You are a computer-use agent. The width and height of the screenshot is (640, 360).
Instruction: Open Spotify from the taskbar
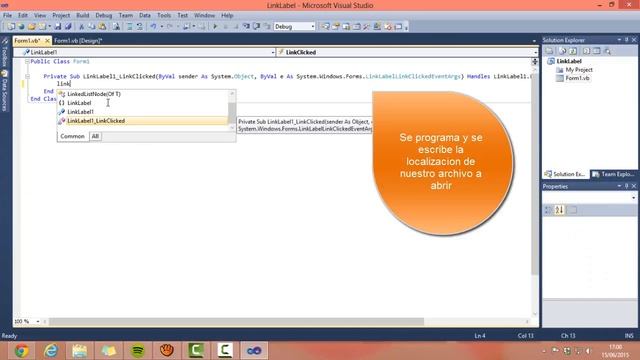point(138,351)
